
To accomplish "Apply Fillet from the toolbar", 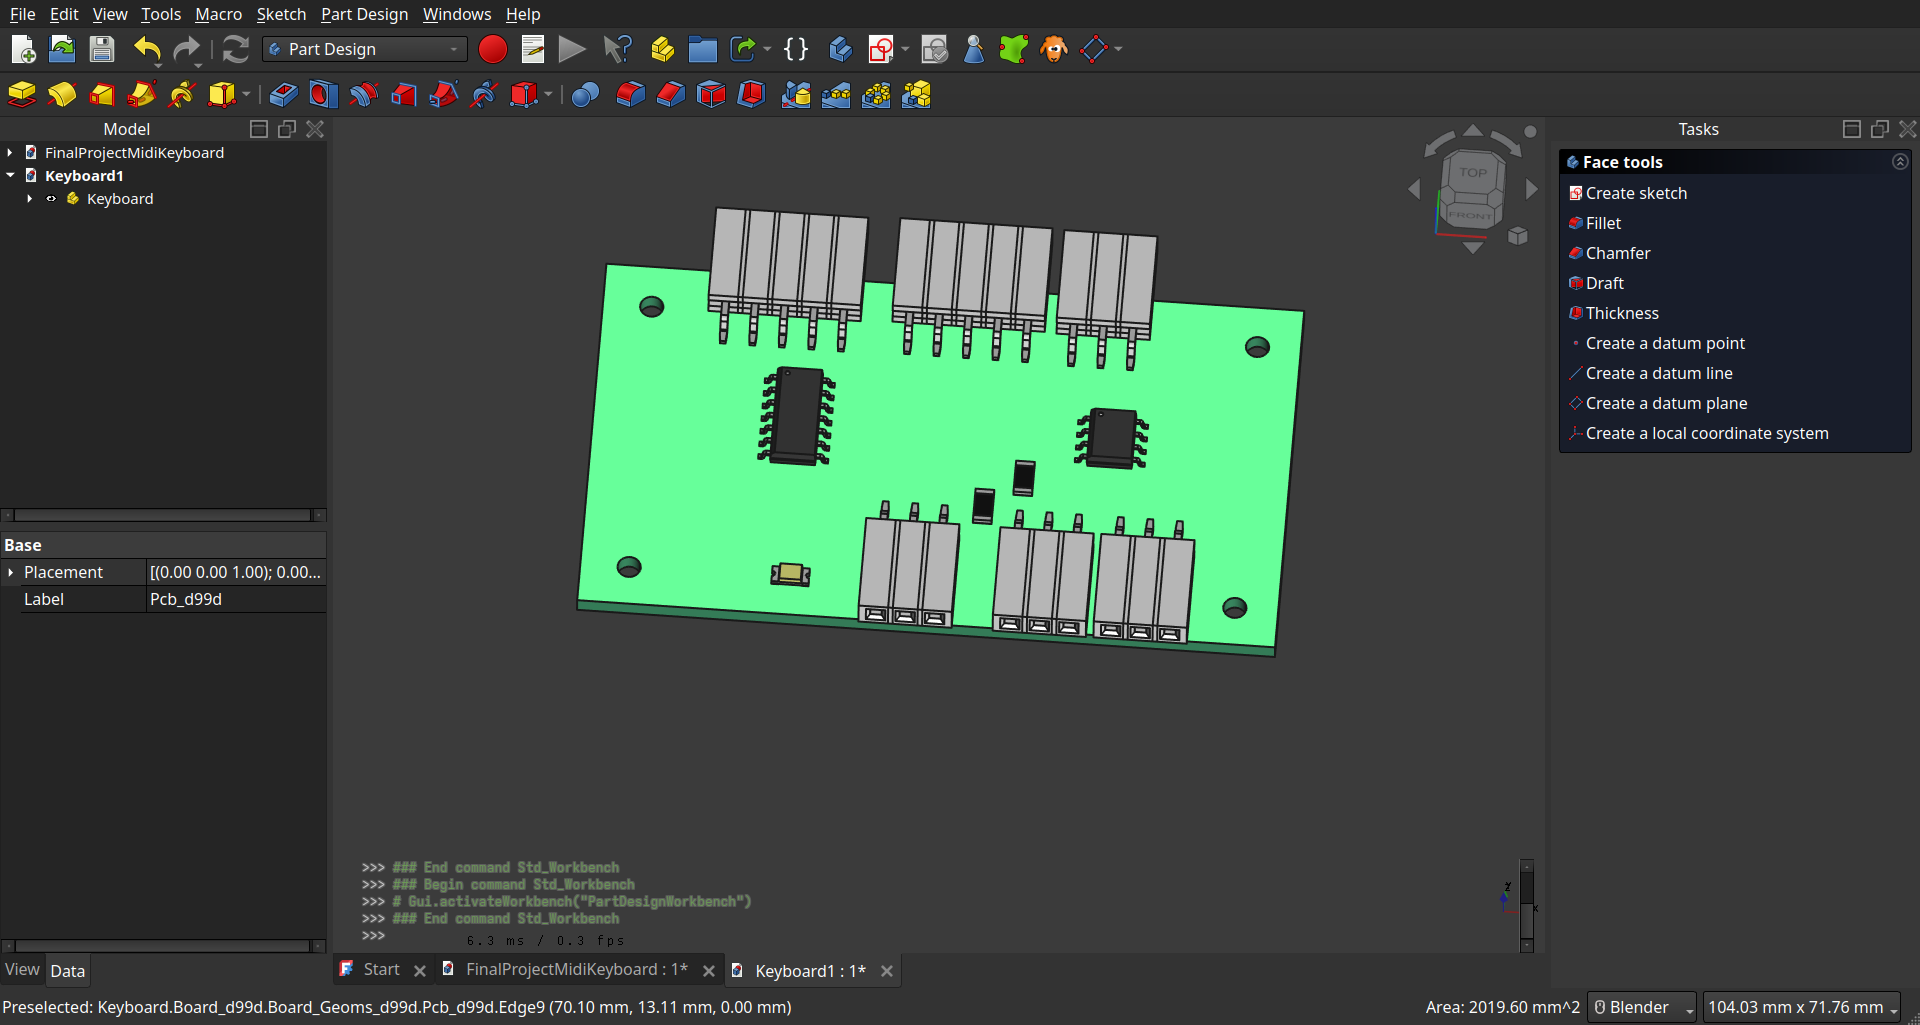I will point(630,95).
